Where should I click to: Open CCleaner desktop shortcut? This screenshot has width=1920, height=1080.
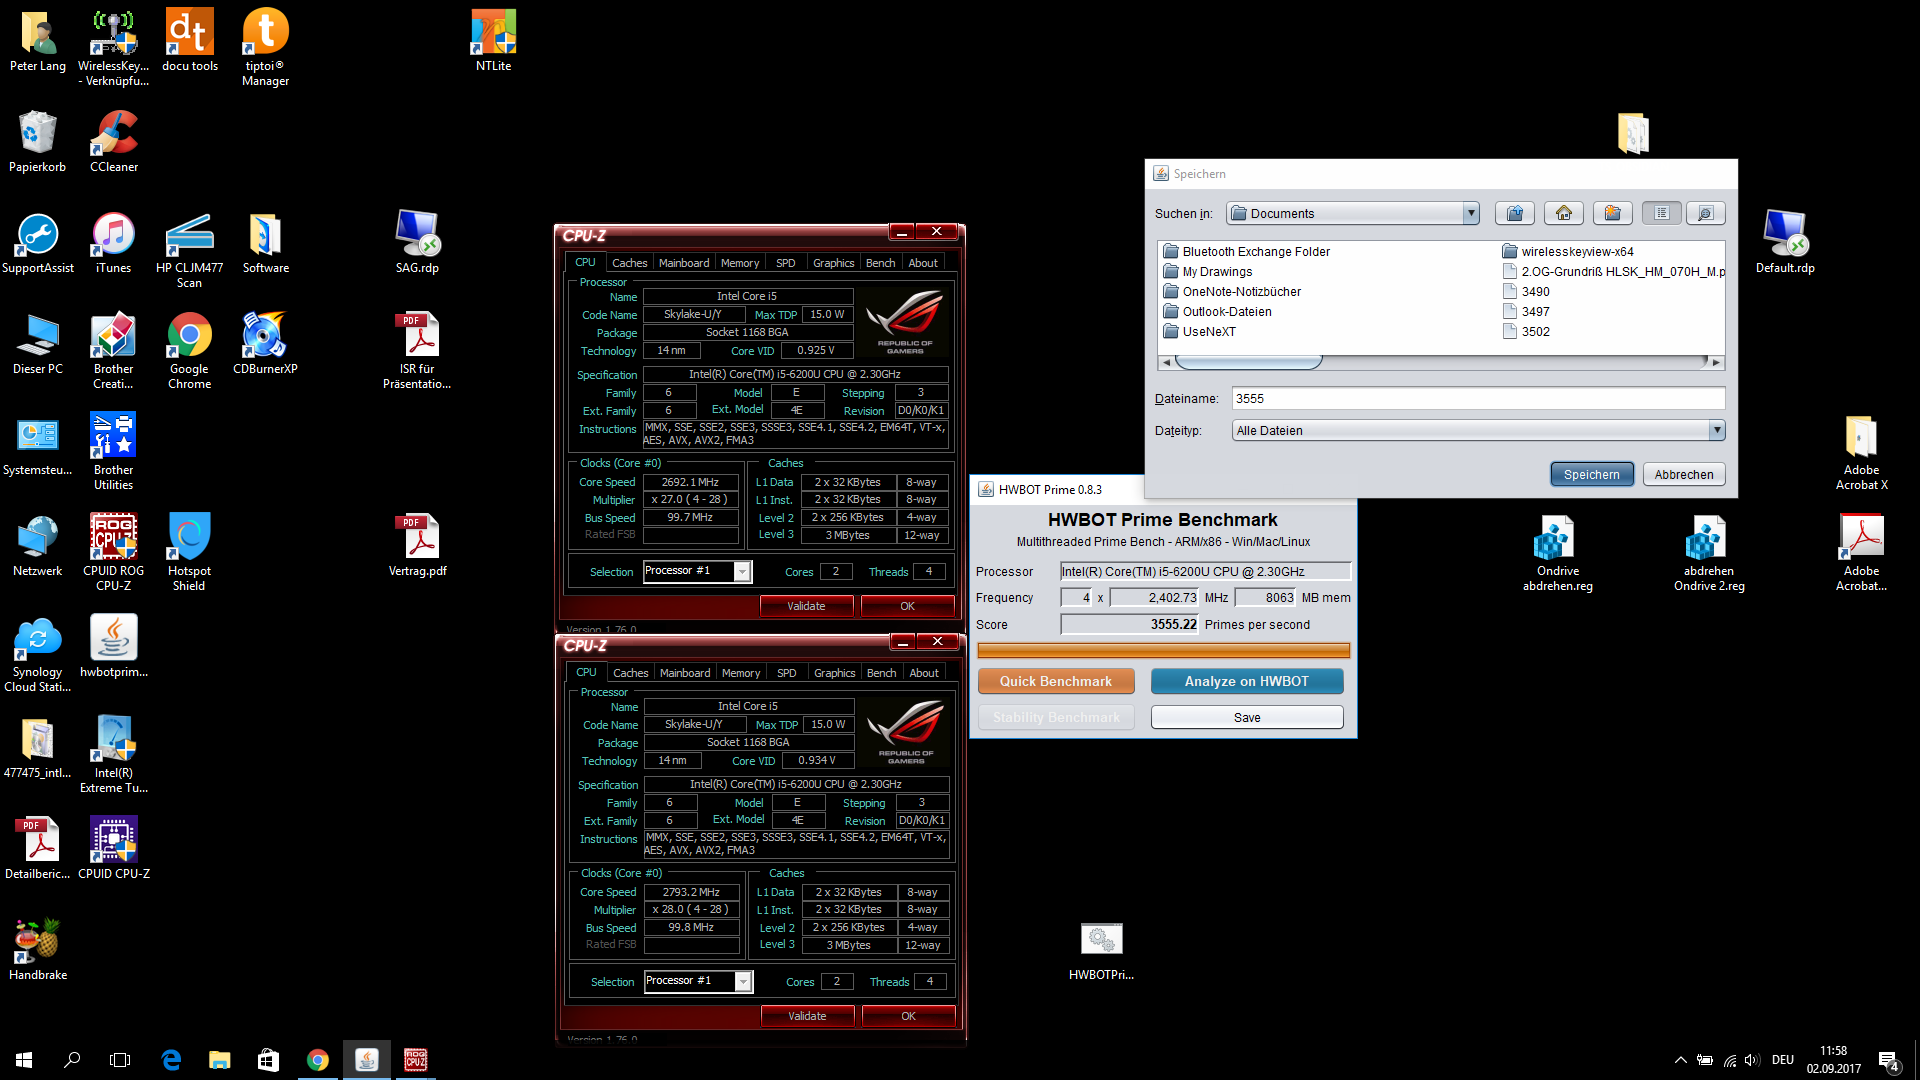click(x=114, y=141)
